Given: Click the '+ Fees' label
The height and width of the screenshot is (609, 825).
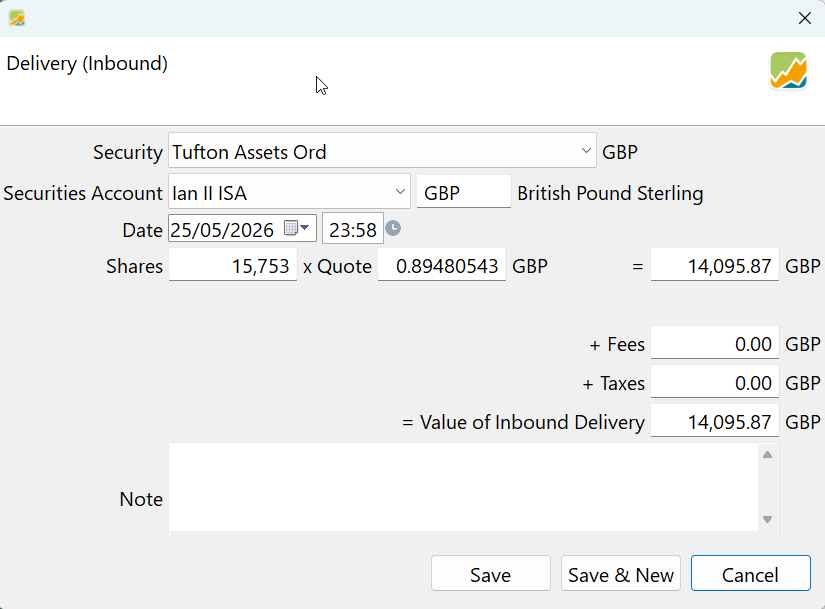Looking at the screenshot, I should pos(617,344).
